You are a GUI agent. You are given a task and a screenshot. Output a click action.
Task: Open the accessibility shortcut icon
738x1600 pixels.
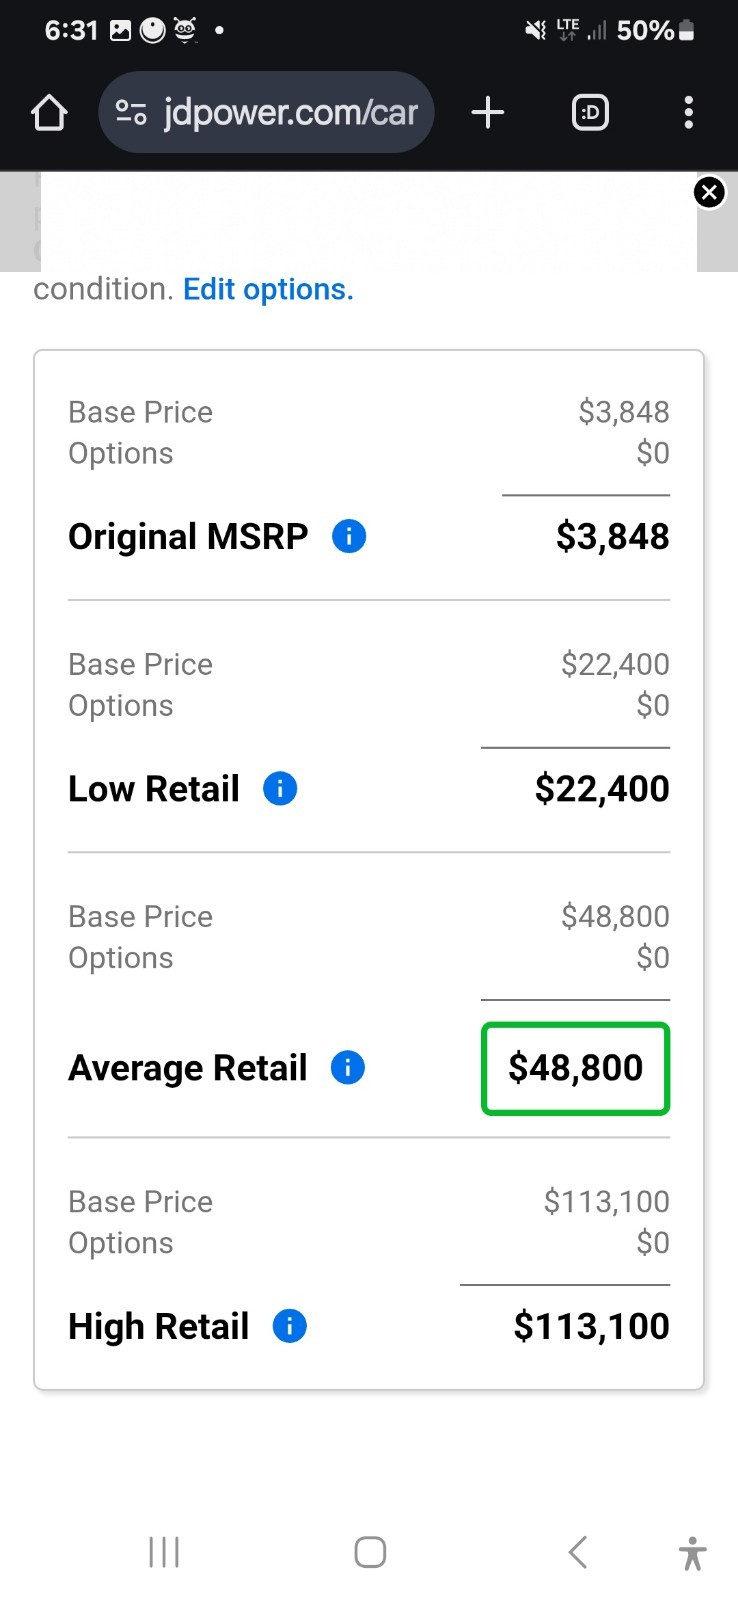pyautogui.click(x=692, y=1553)
